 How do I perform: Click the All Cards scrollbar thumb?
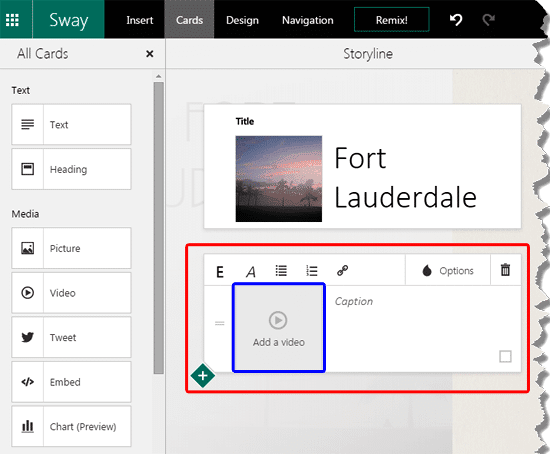[159, 228]
